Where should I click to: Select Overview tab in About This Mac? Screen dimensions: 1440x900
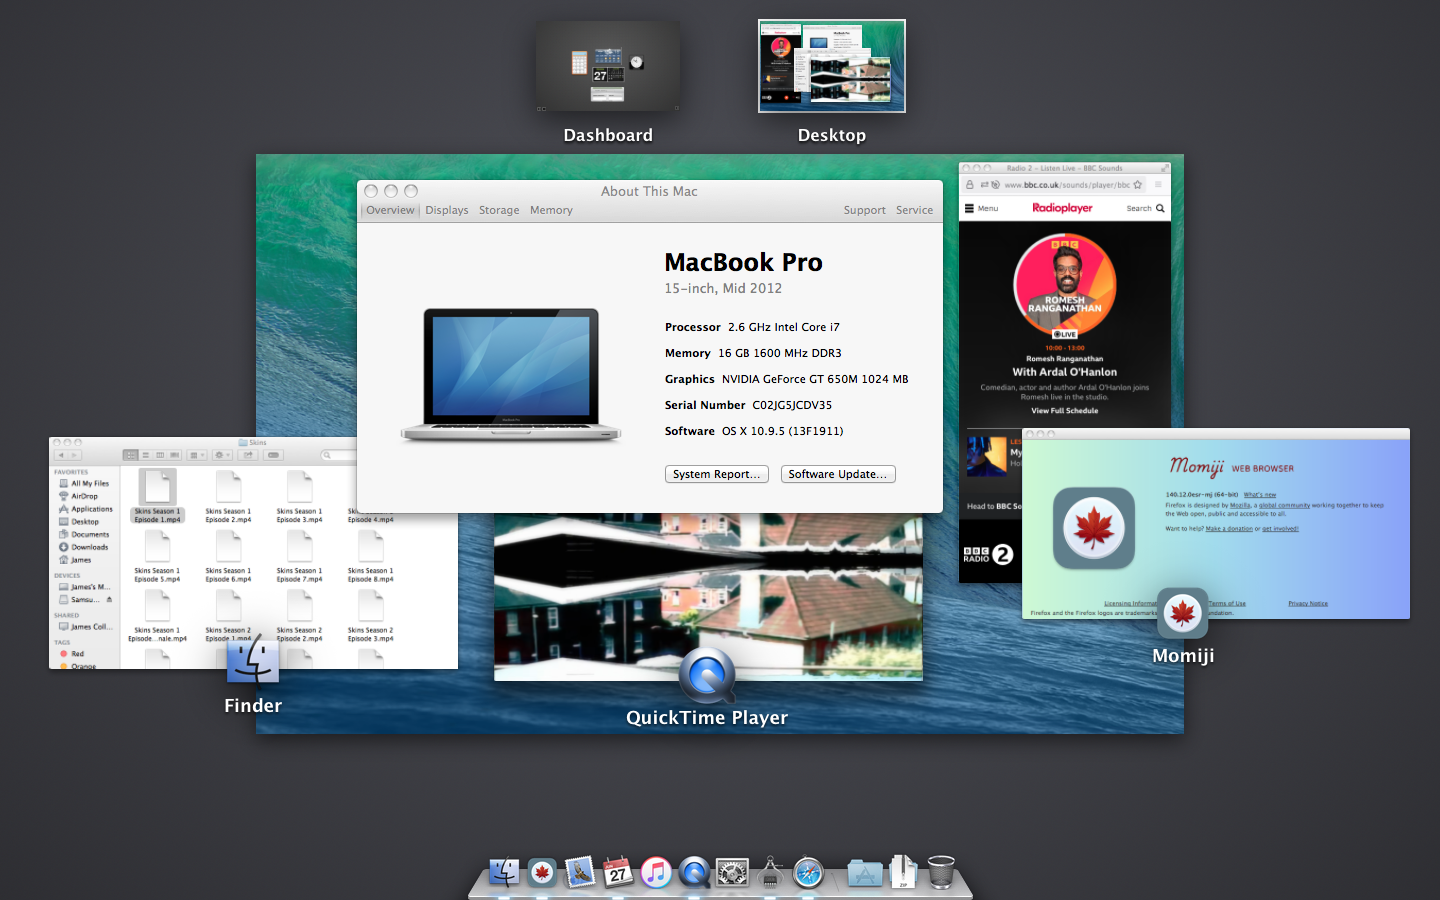(390, 210)
